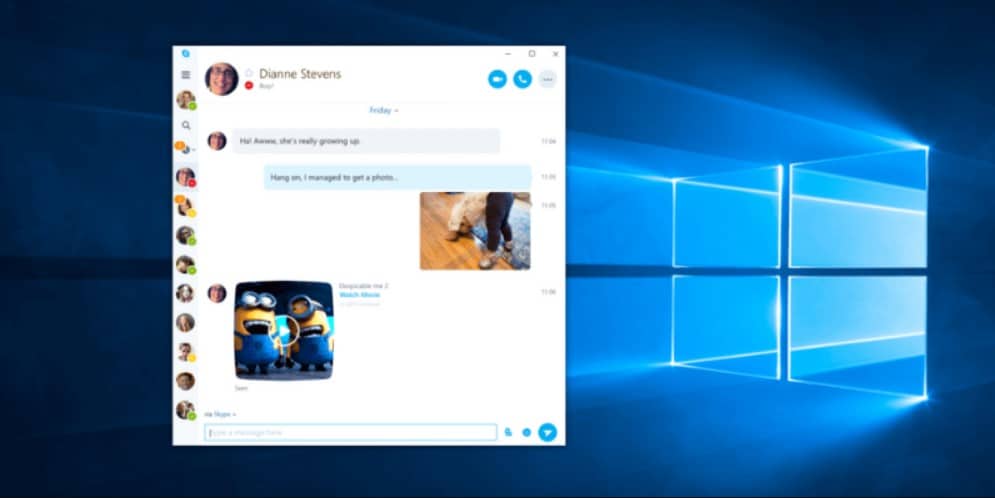Start an audio call with the phone button

(x=522, y=79)
